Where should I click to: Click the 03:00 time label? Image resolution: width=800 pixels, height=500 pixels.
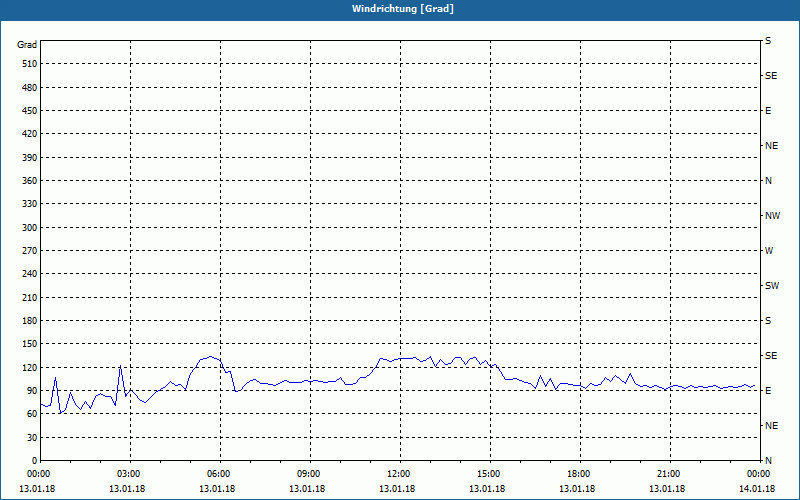tap(131, 474)
